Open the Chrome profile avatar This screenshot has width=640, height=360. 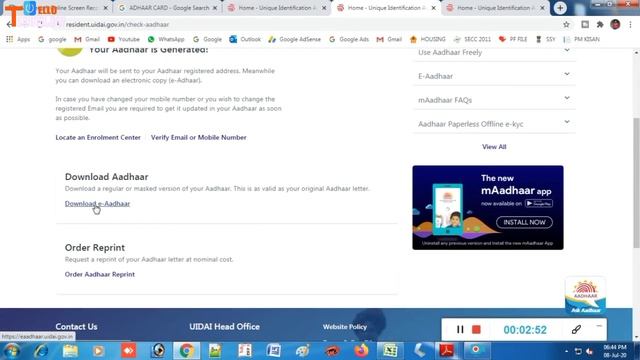[x=615, y=24]
